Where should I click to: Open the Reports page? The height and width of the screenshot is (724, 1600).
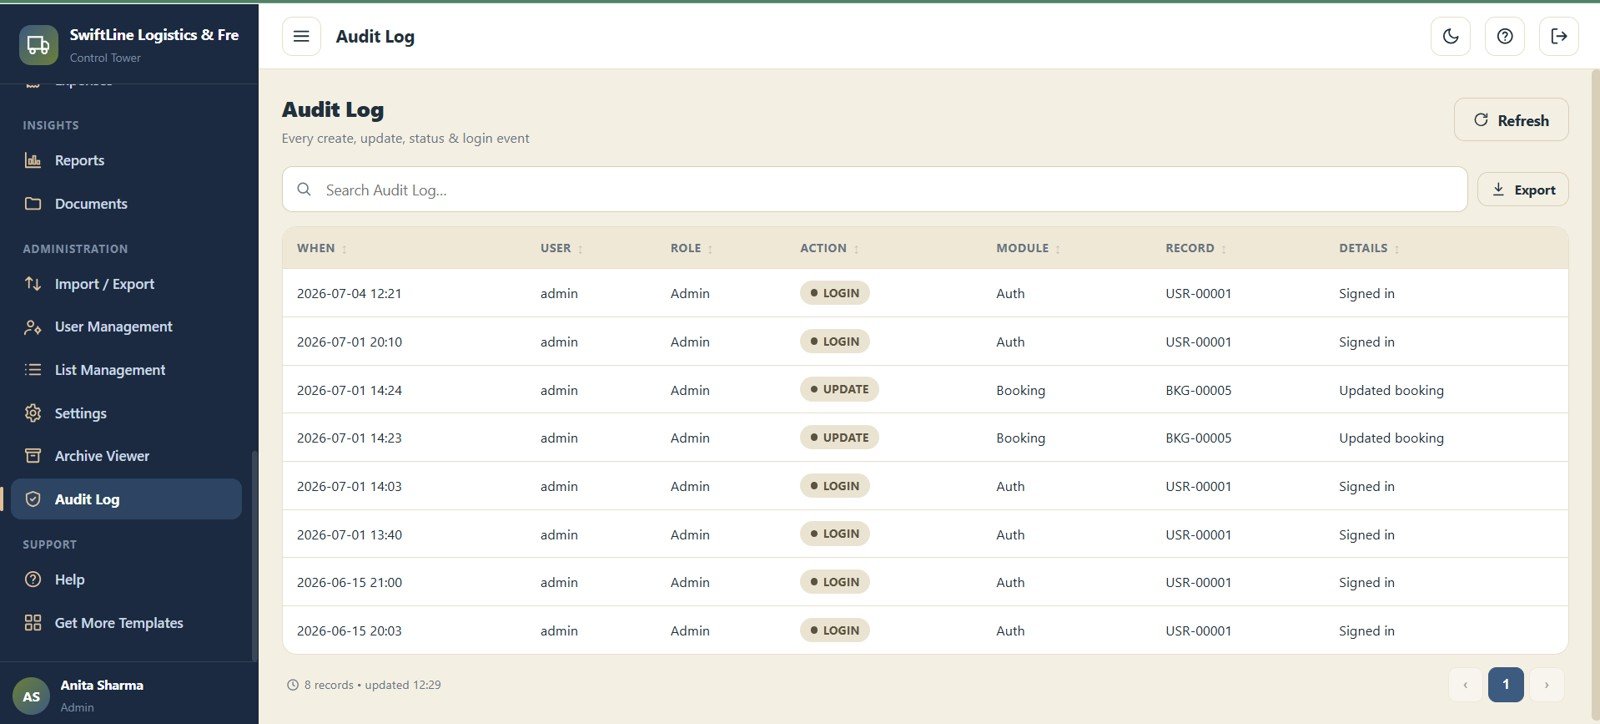(126, 160)
